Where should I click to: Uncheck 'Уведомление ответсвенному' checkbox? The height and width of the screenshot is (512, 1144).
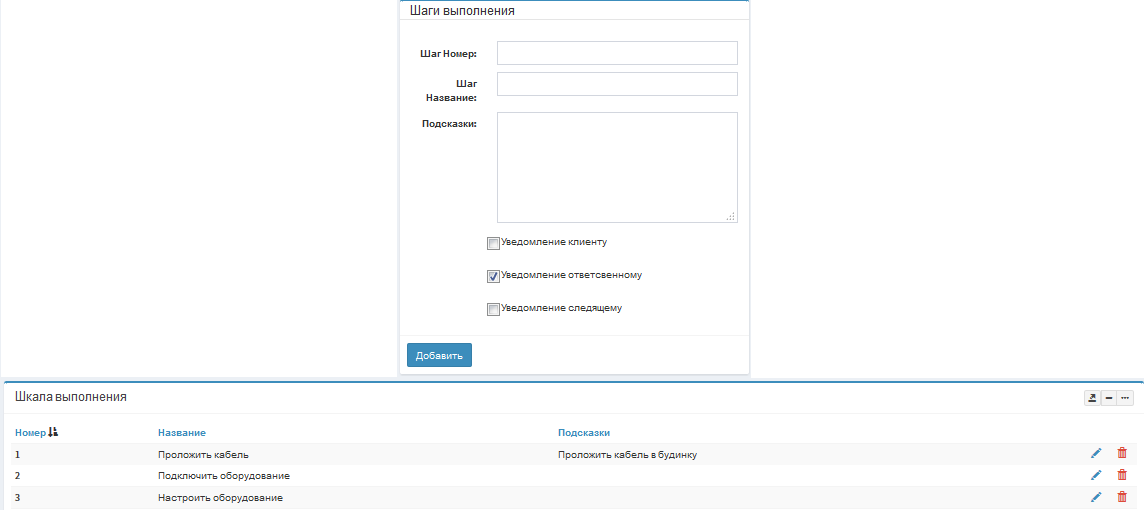(x=493, y=276)
